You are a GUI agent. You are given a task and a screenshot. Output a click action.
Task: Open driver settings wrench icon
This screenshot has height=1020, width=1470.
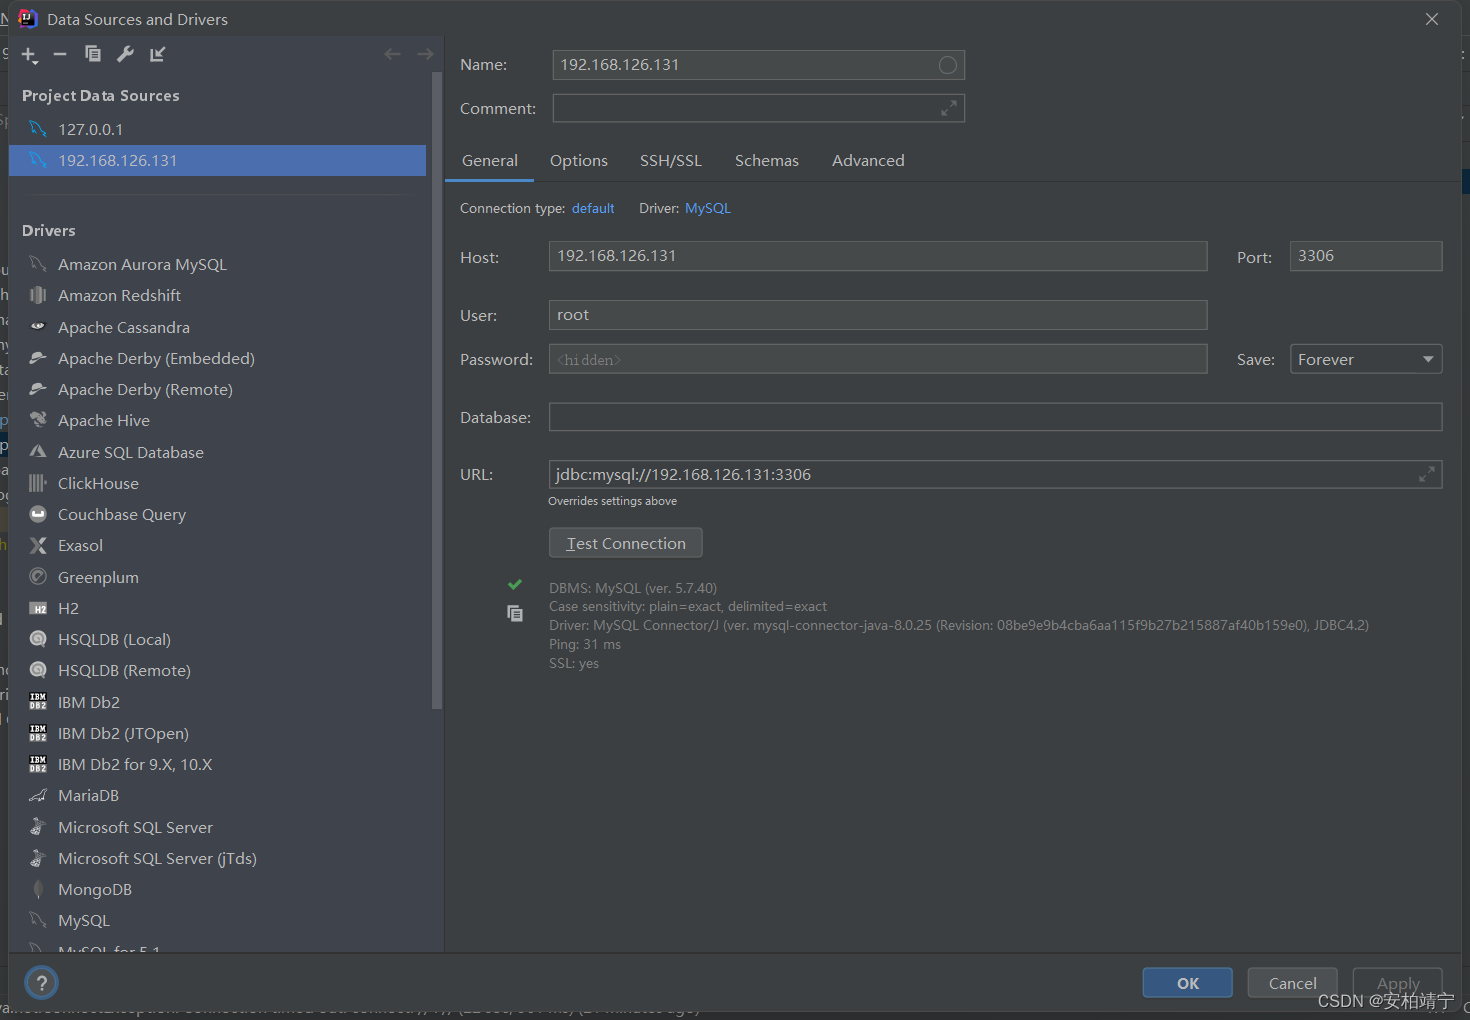point(125,54)
